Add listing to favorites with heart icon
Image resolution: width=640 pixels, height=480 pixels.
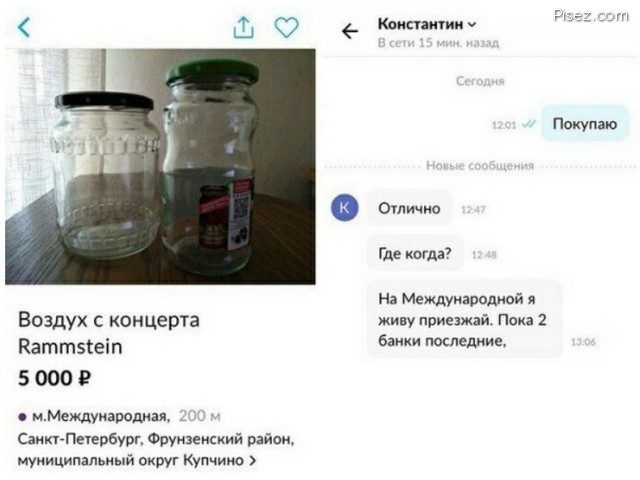[287, 28]
